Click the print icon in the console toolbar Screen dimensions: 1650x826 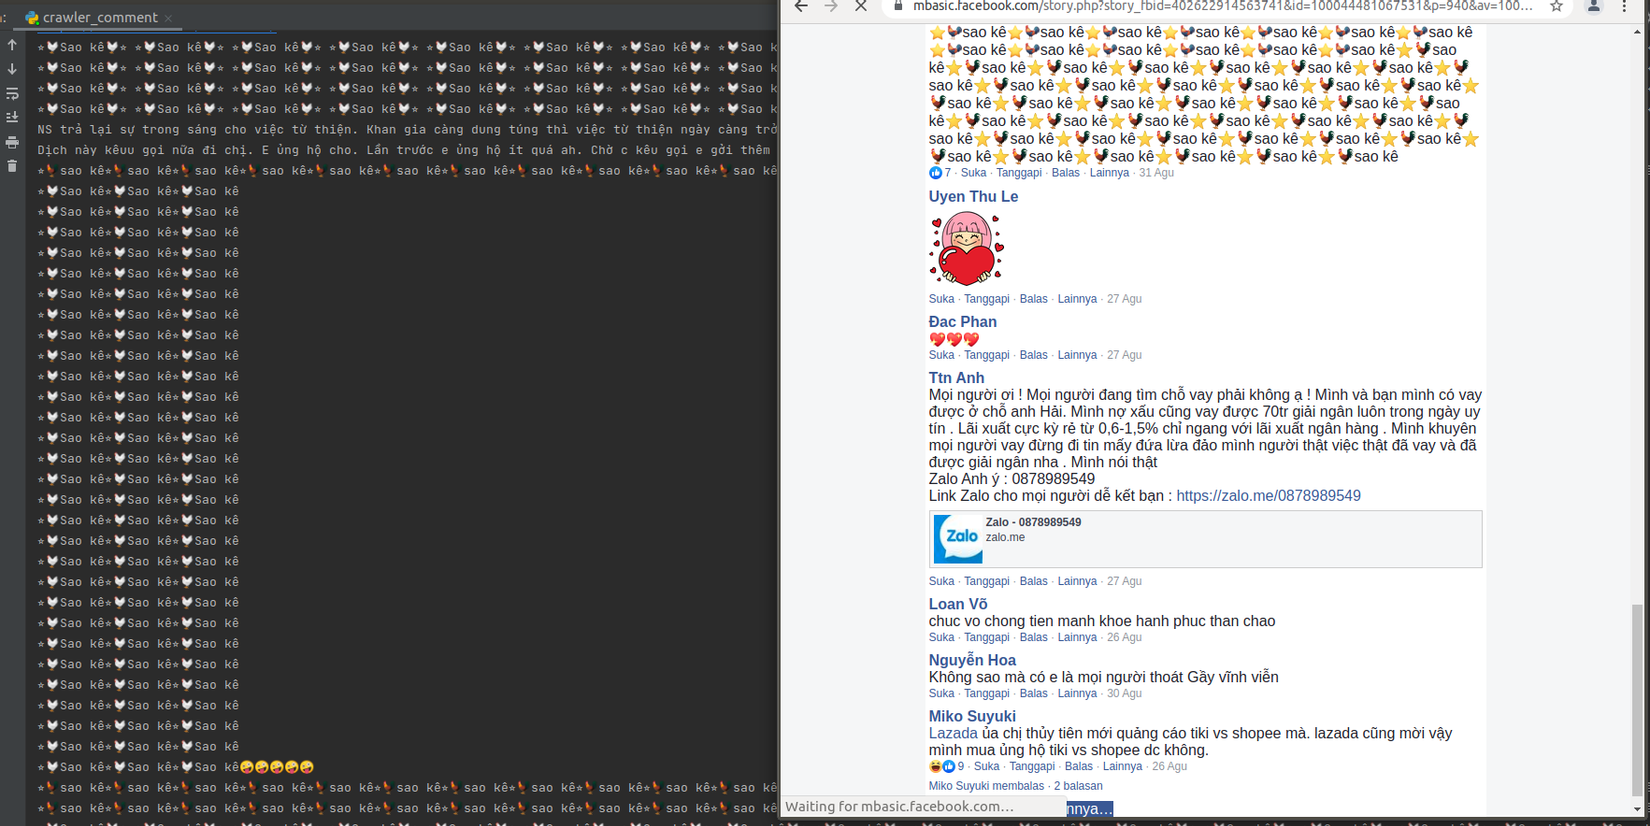click(x=12, y=142)
